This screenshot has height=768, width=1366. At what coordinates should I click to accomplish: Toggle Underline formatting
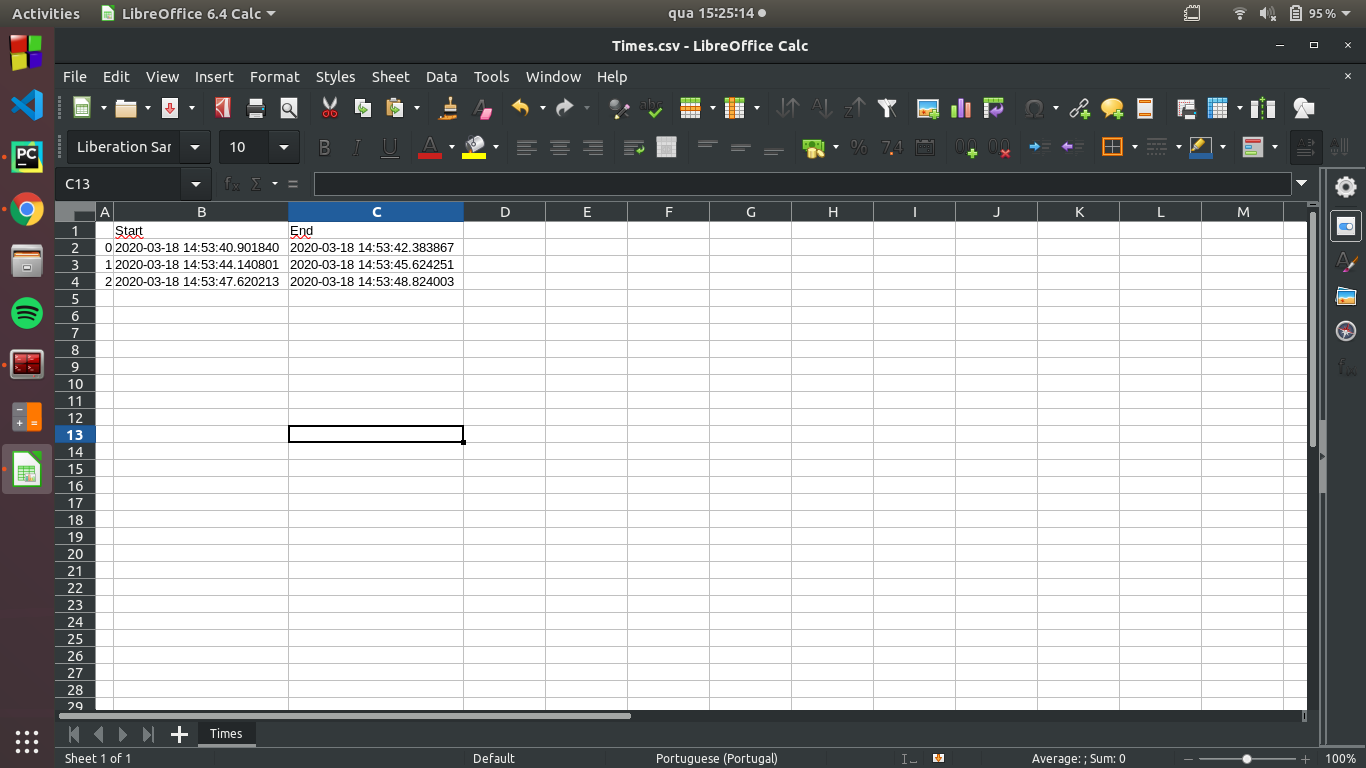click(390, 147)
